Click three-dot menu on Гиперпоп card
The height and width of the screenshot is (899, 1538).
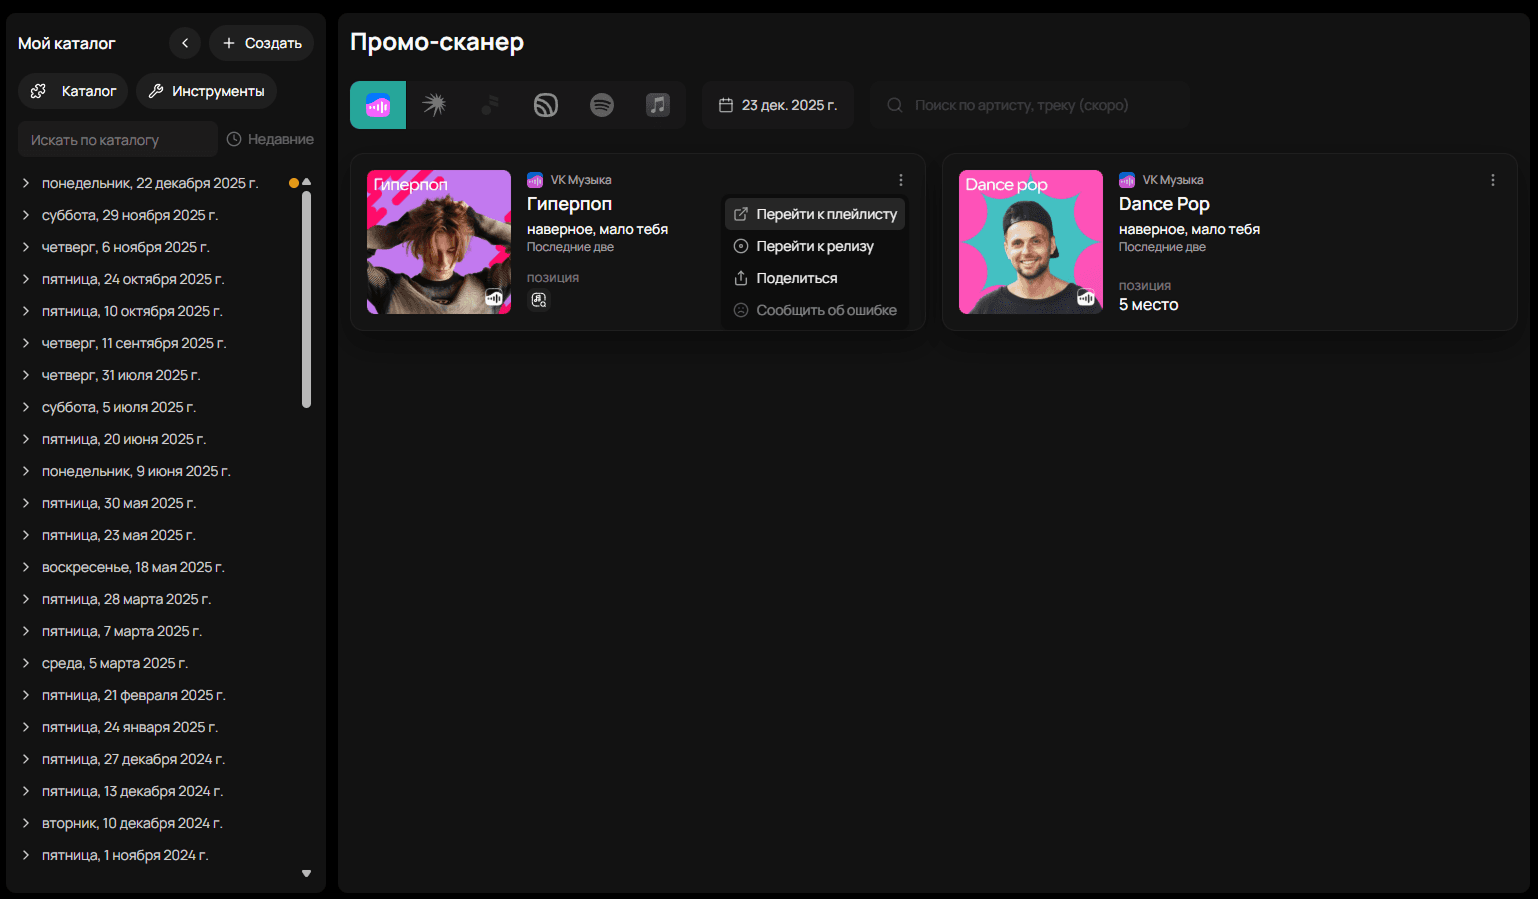901,180
